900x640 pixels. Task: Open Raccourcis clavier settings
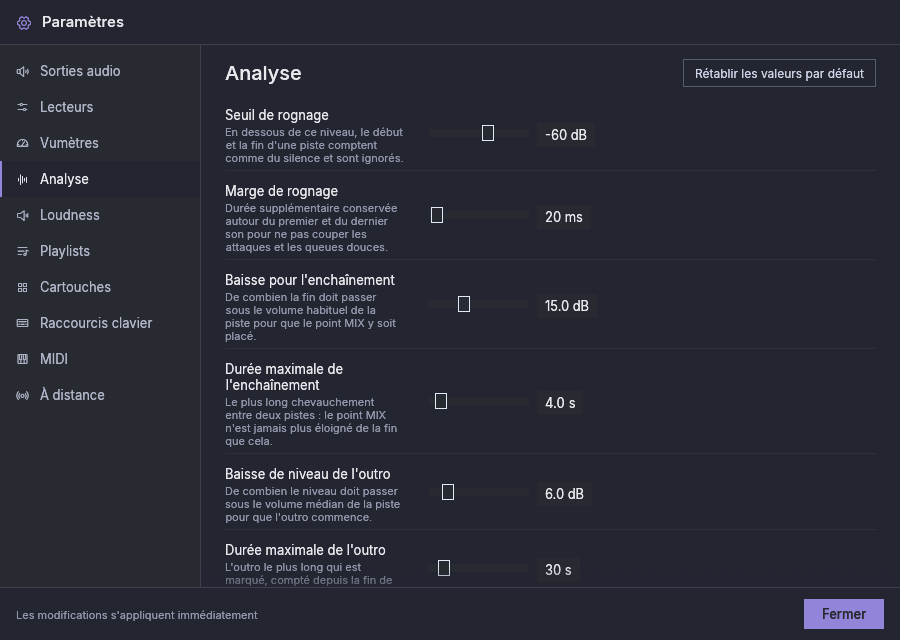tap(100, 323)
